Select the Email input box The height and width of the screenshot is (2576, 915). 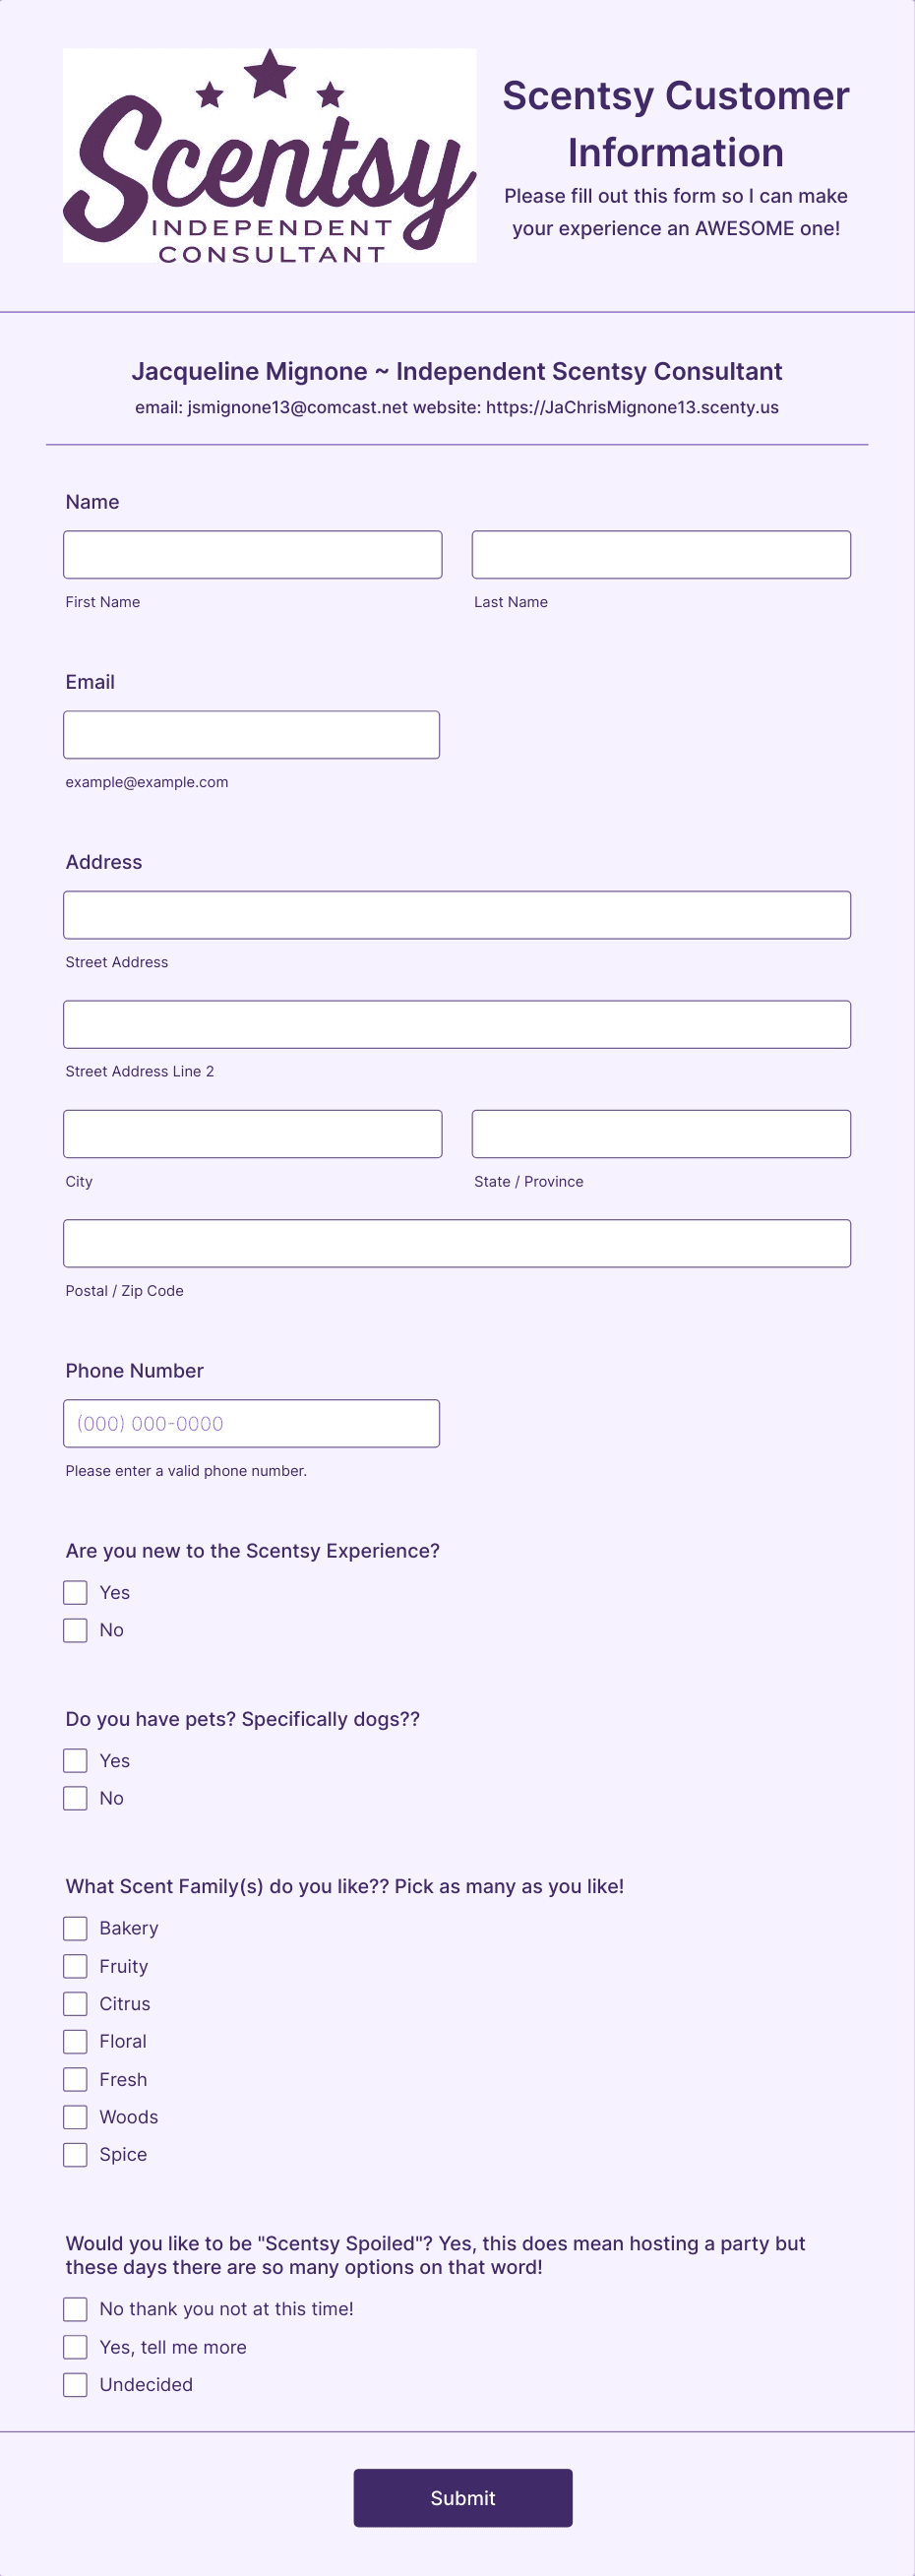click(x=251, y=735)
